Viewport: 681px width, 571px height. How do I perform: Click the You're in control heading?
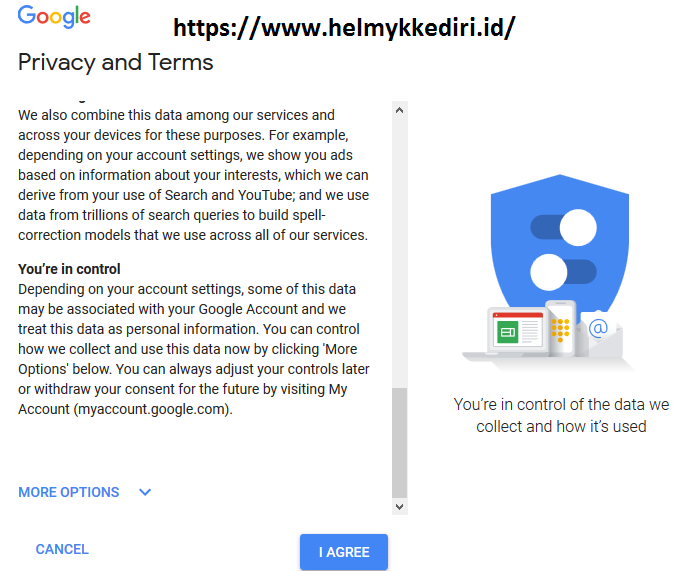coord(69,269)
